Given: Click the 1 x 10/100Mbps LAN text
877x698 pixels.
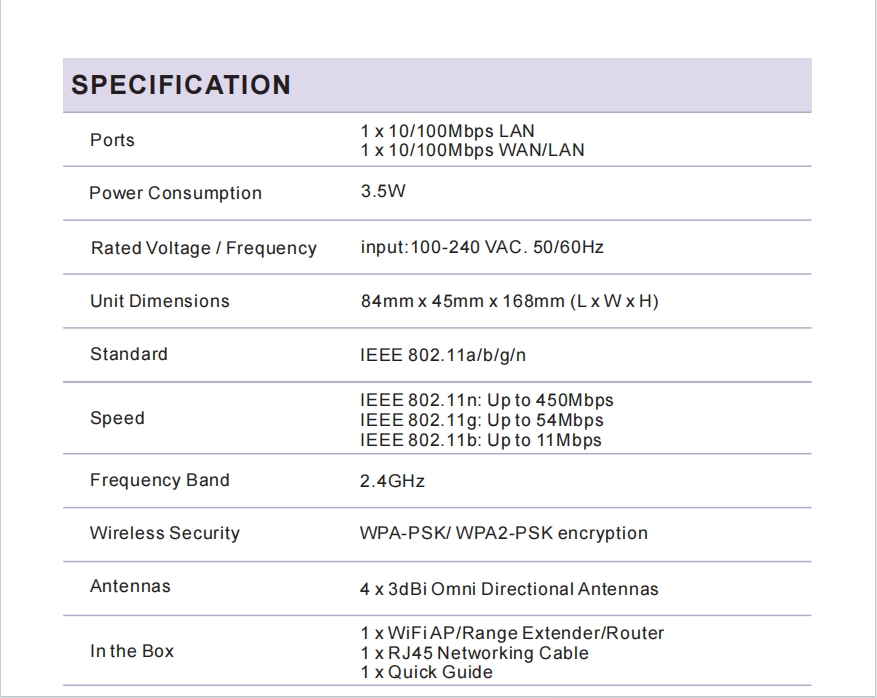Looking at the screenshot, I should 447,131.
